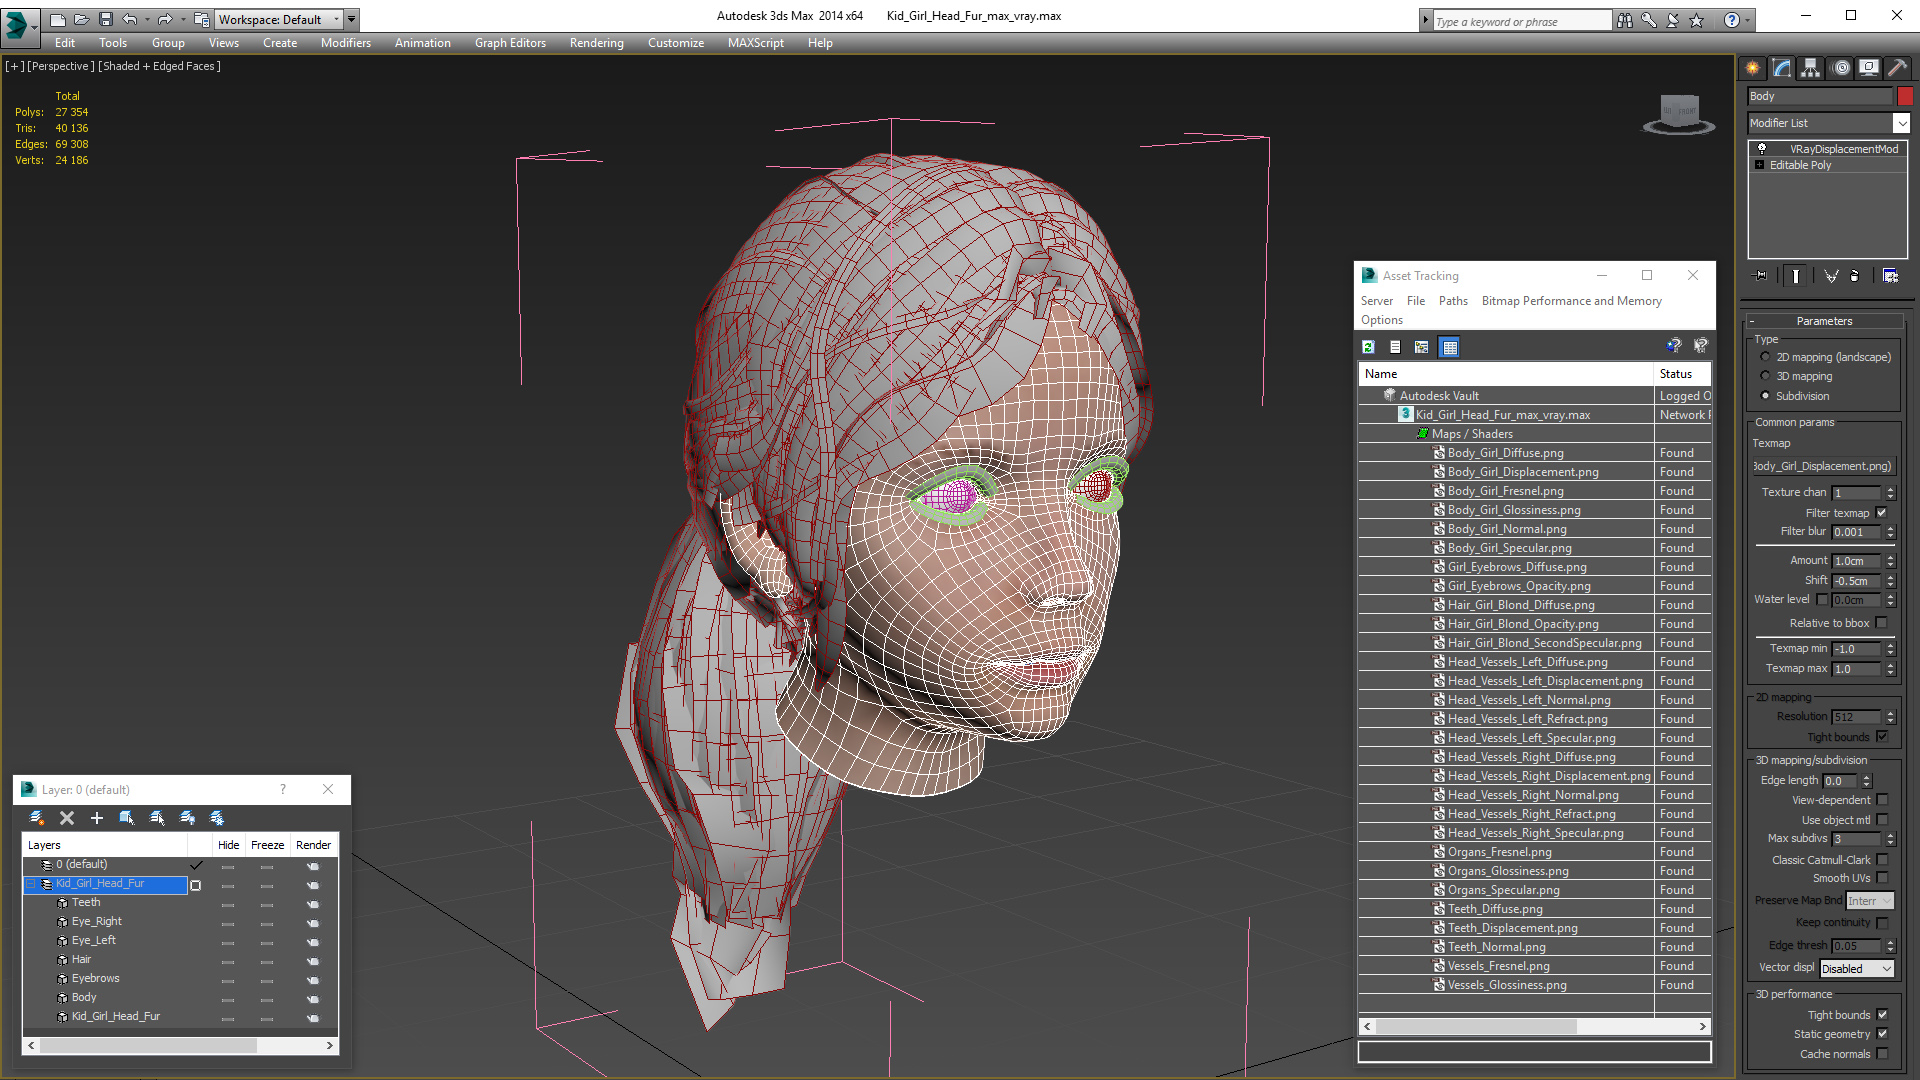Toggle Show End Result icon in modifier stack
The height and width of the screenshot is (1080, 1920).
(x=1796, y=276)
